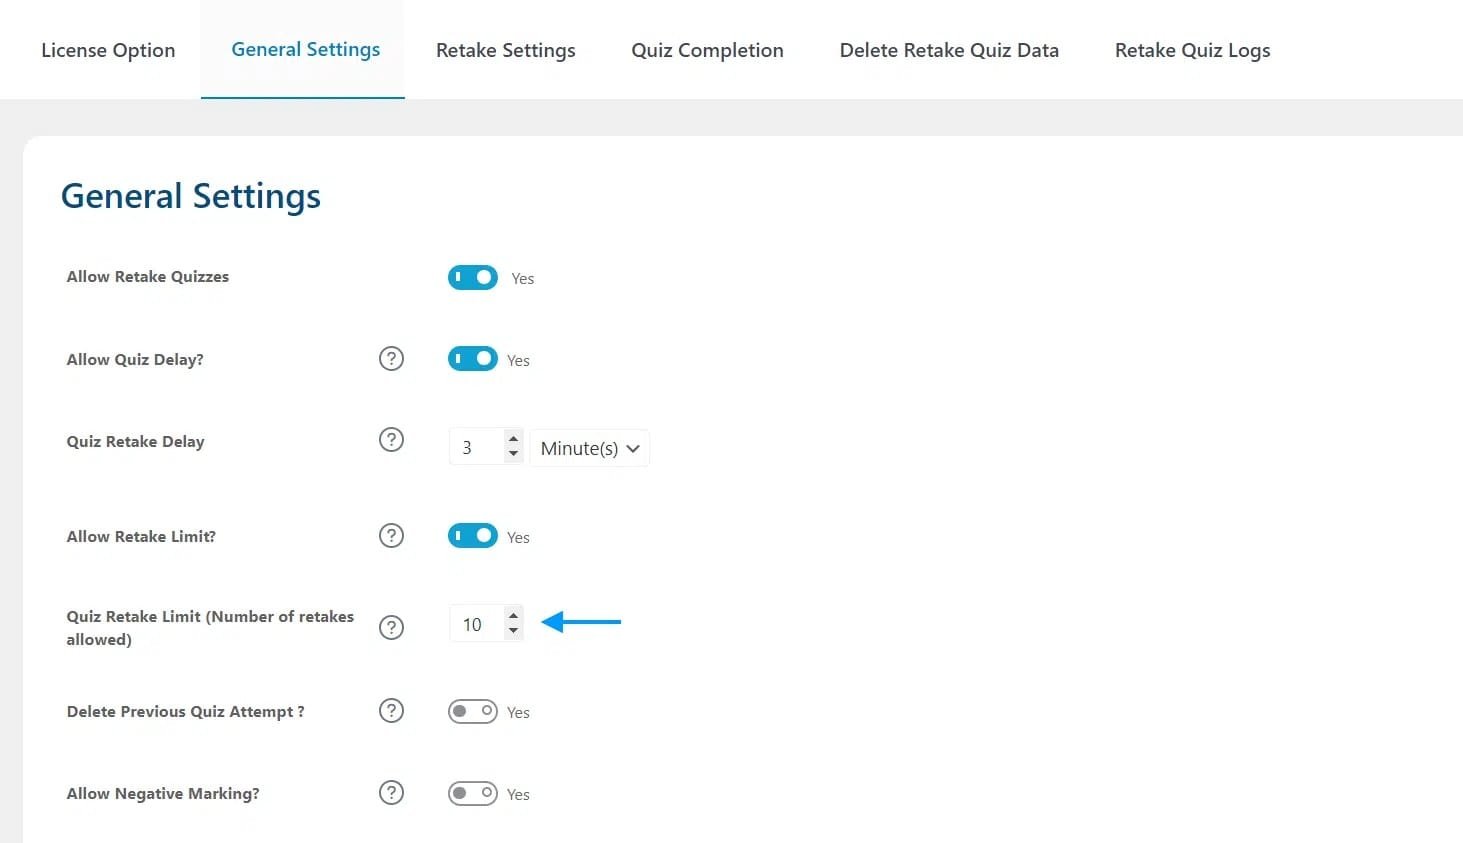Viewport: 1463px width, 843px height.
Task: Decrease Quiz Retake Limit value
Action: coord(513,630)
